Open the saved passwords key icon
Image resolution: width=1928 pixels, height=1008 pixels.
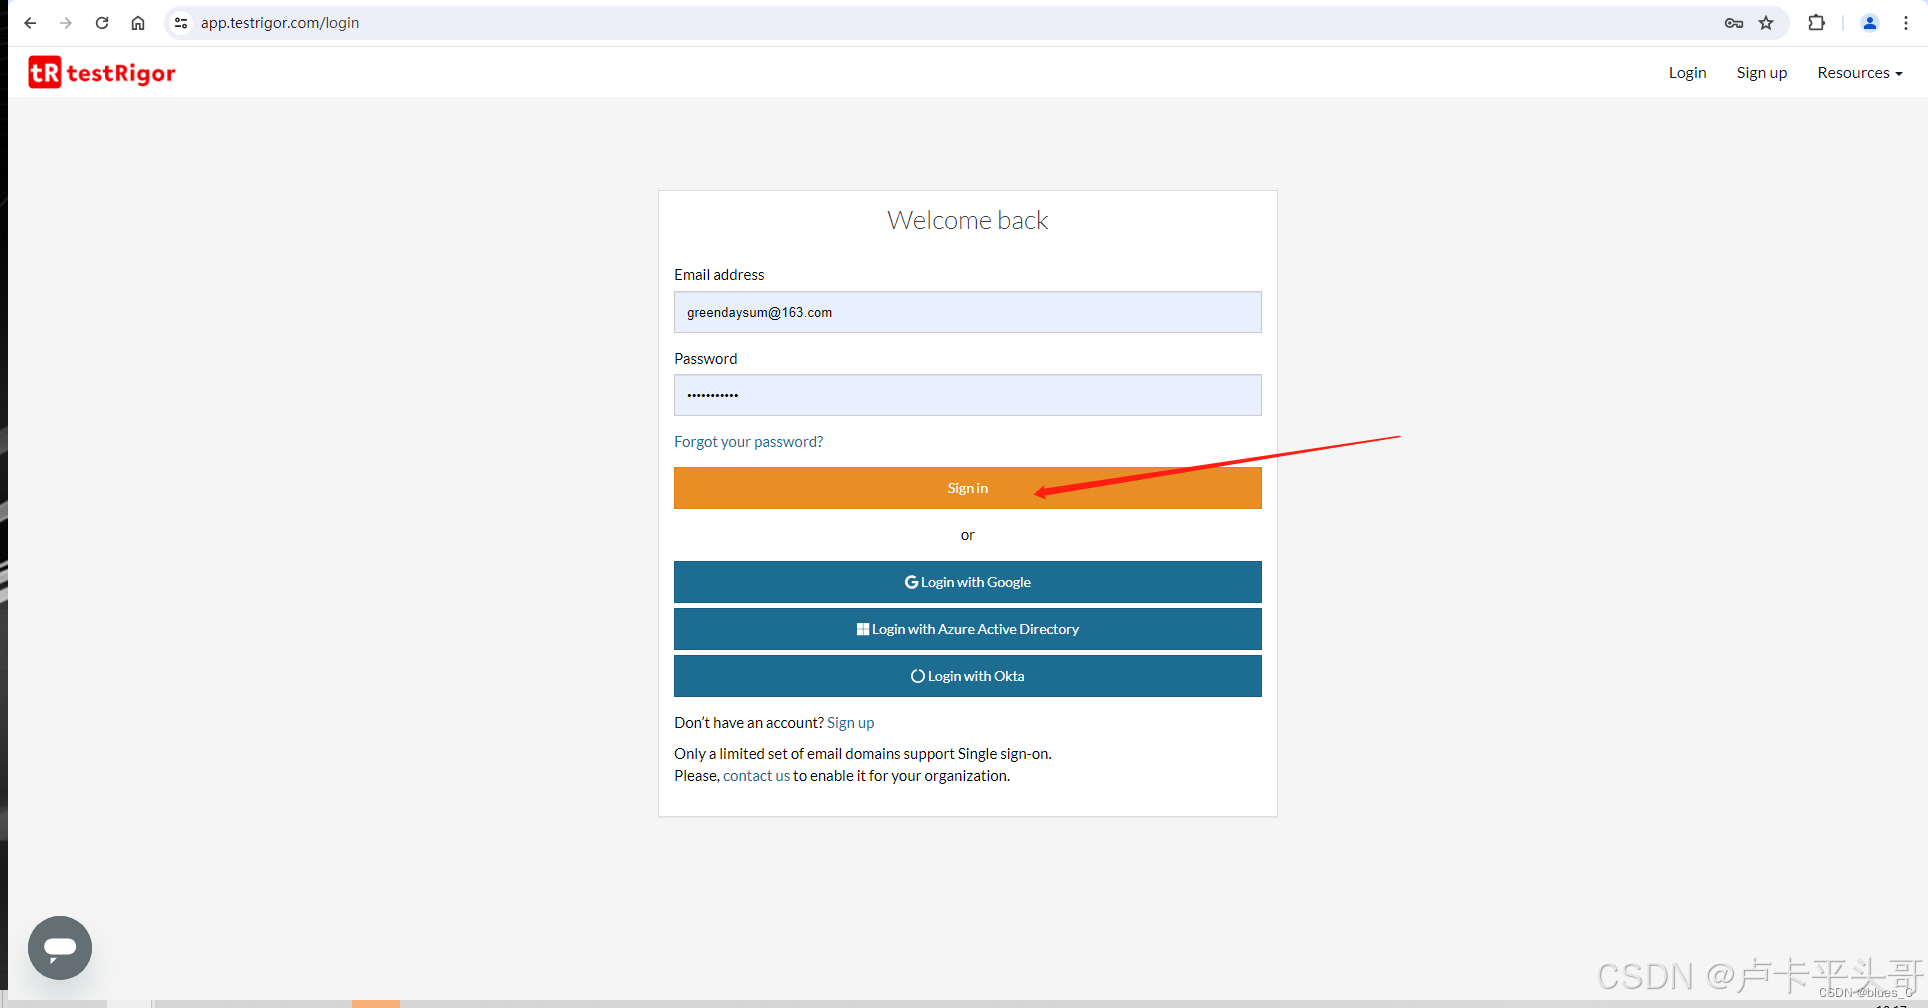pos(1734,23)
